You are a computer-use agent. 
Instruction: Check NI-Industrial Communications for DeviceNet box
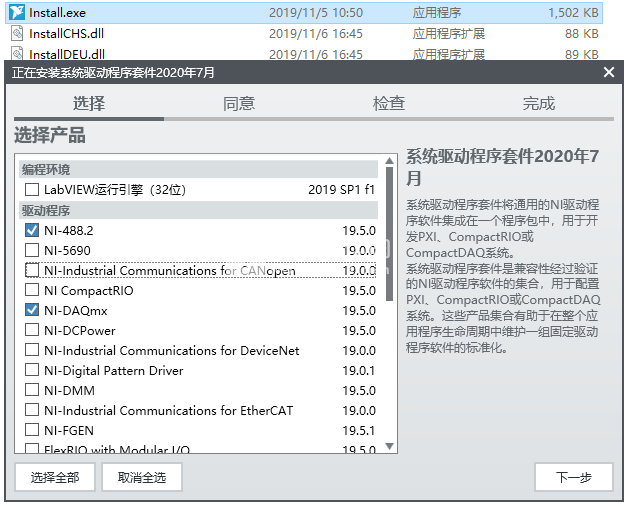click(32, 350)
